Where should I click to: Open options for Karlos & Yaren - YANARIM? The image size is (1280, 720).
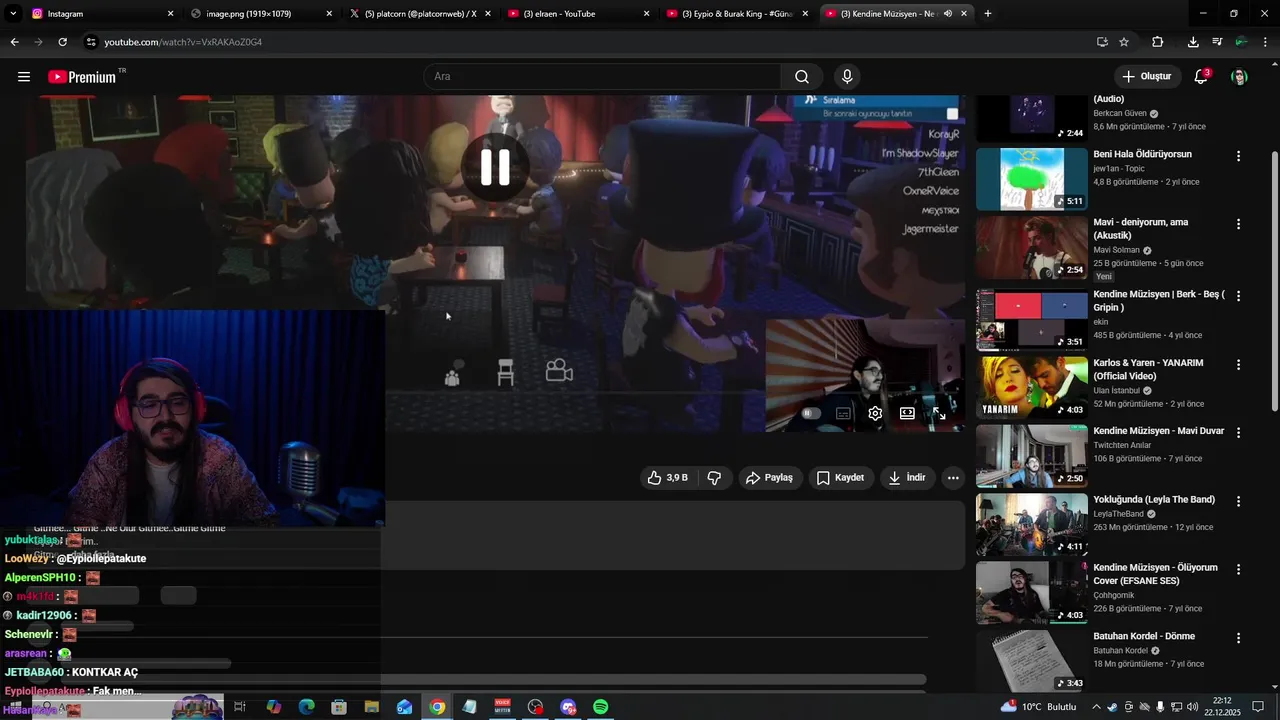[1238, 364]
